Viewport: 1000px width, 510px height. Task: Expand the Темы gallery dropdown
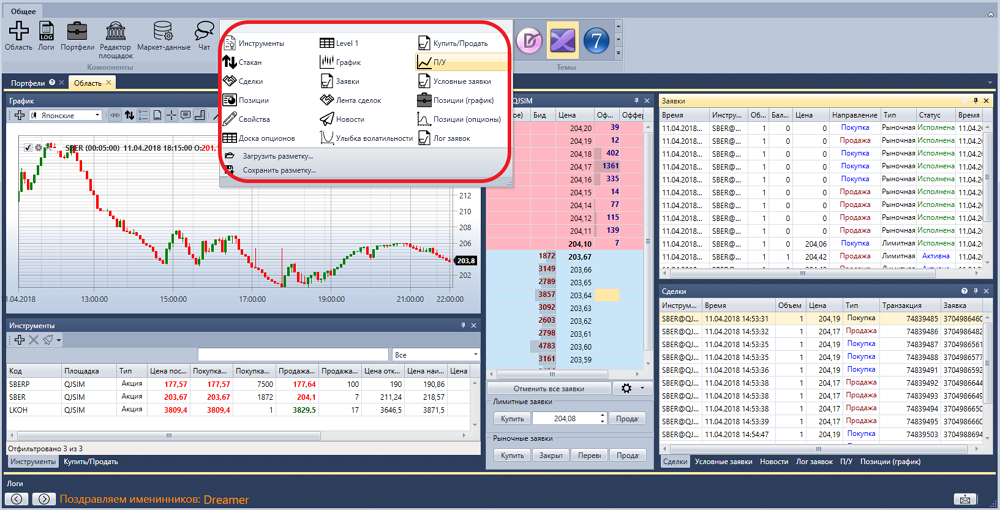click(x=618, y=54)
